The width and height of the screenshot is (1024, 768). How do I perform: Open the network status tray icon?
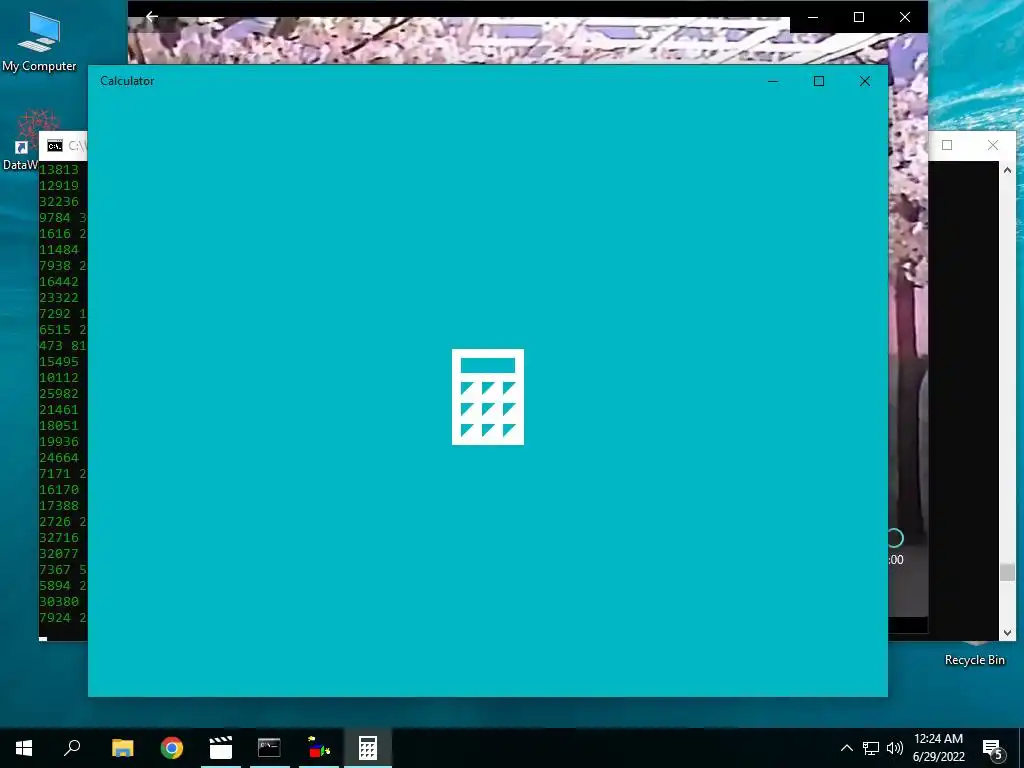(x=871, y=748)
